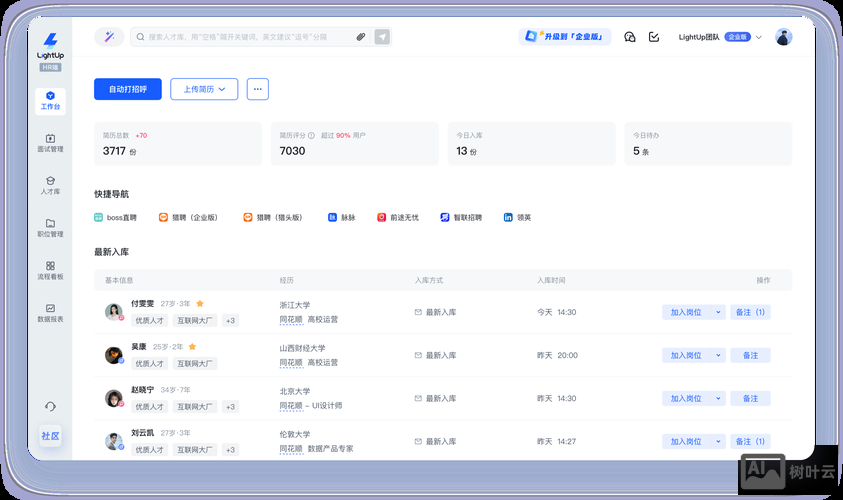Click the paperclip attachment icon in search bar

click(361, 37)
